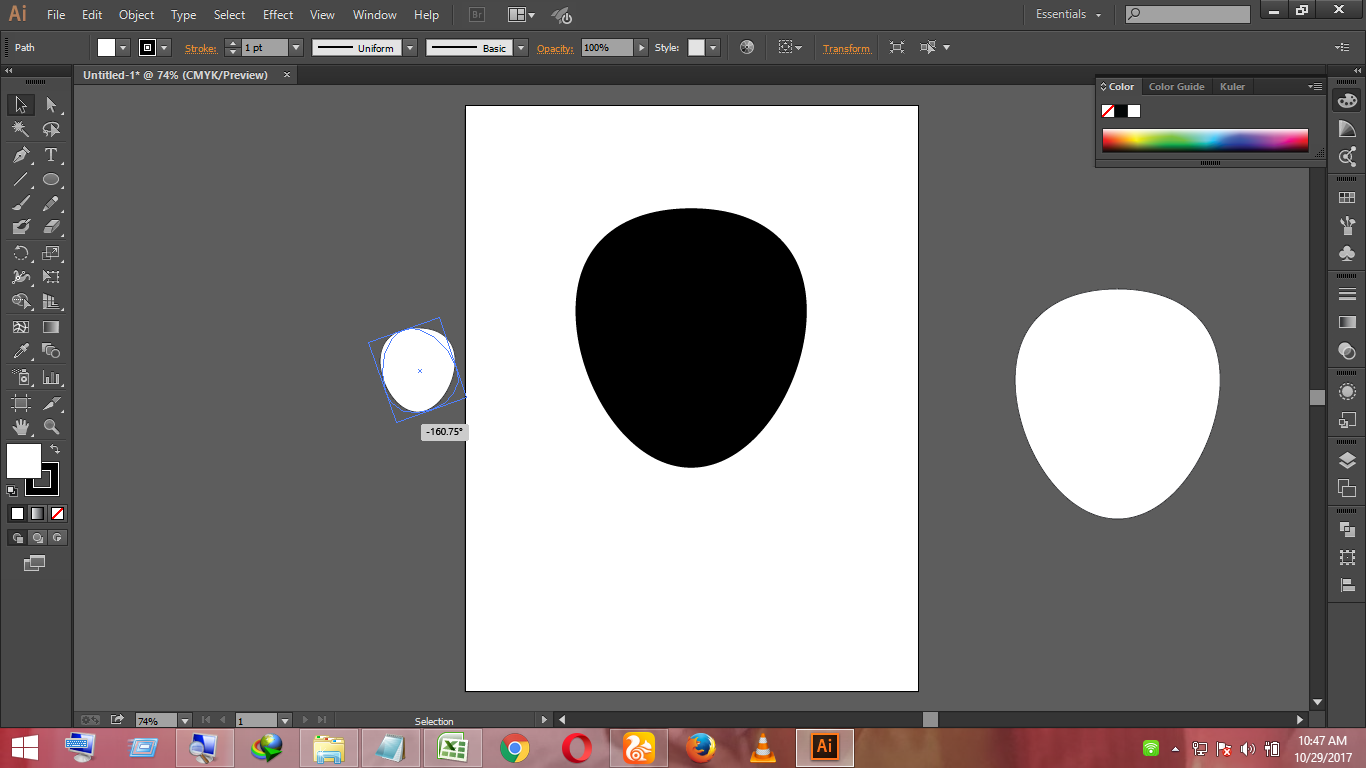Select the Rotate tool
This screenshot has width=1366, height=768.
(x=20, y=253)
